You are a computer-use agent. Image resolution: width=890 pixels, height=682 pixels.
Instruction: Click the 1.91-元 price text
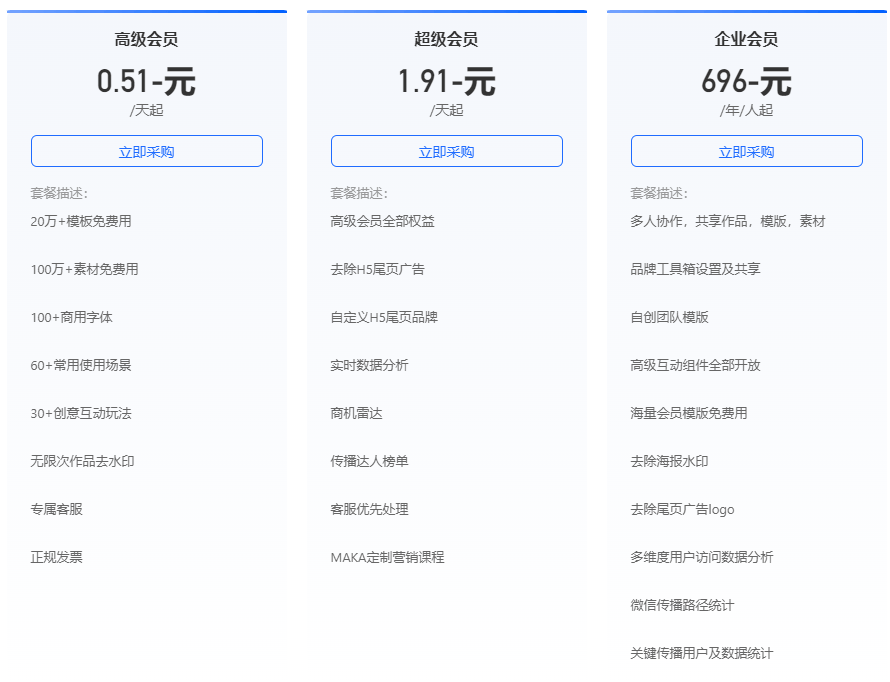pyautogui.click(x=446, y=80)
